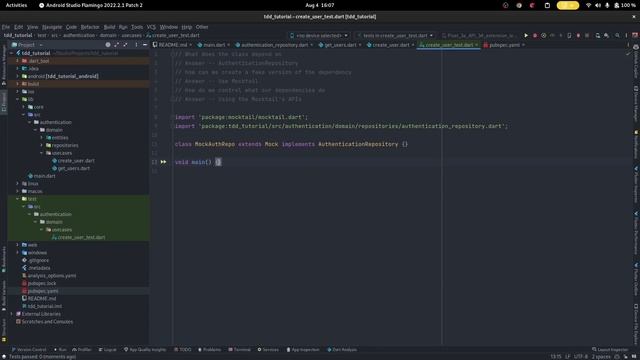640x360 pixels.
Task: Expand the android folder node
Action: click(x=18, y=76)
